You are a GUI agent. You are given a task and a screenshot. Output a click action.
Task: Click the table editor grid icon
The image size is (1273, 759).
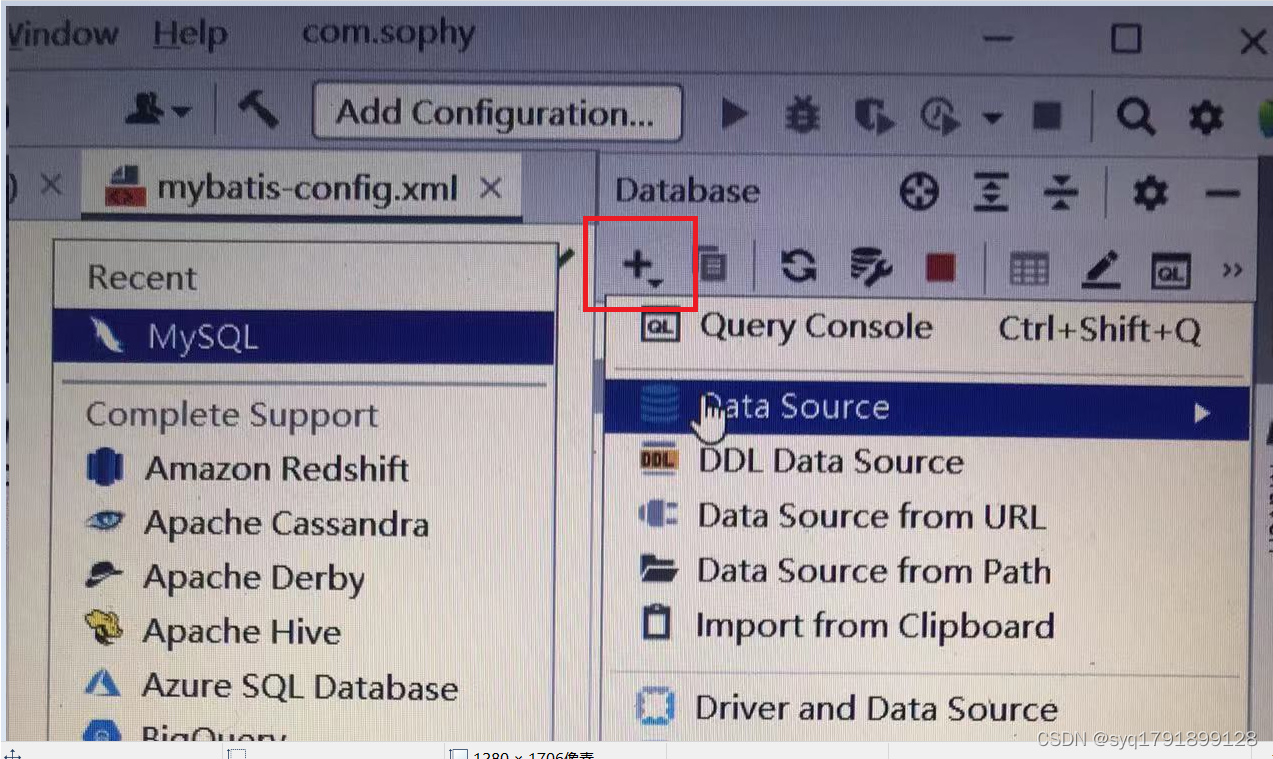pos(1029,269)
